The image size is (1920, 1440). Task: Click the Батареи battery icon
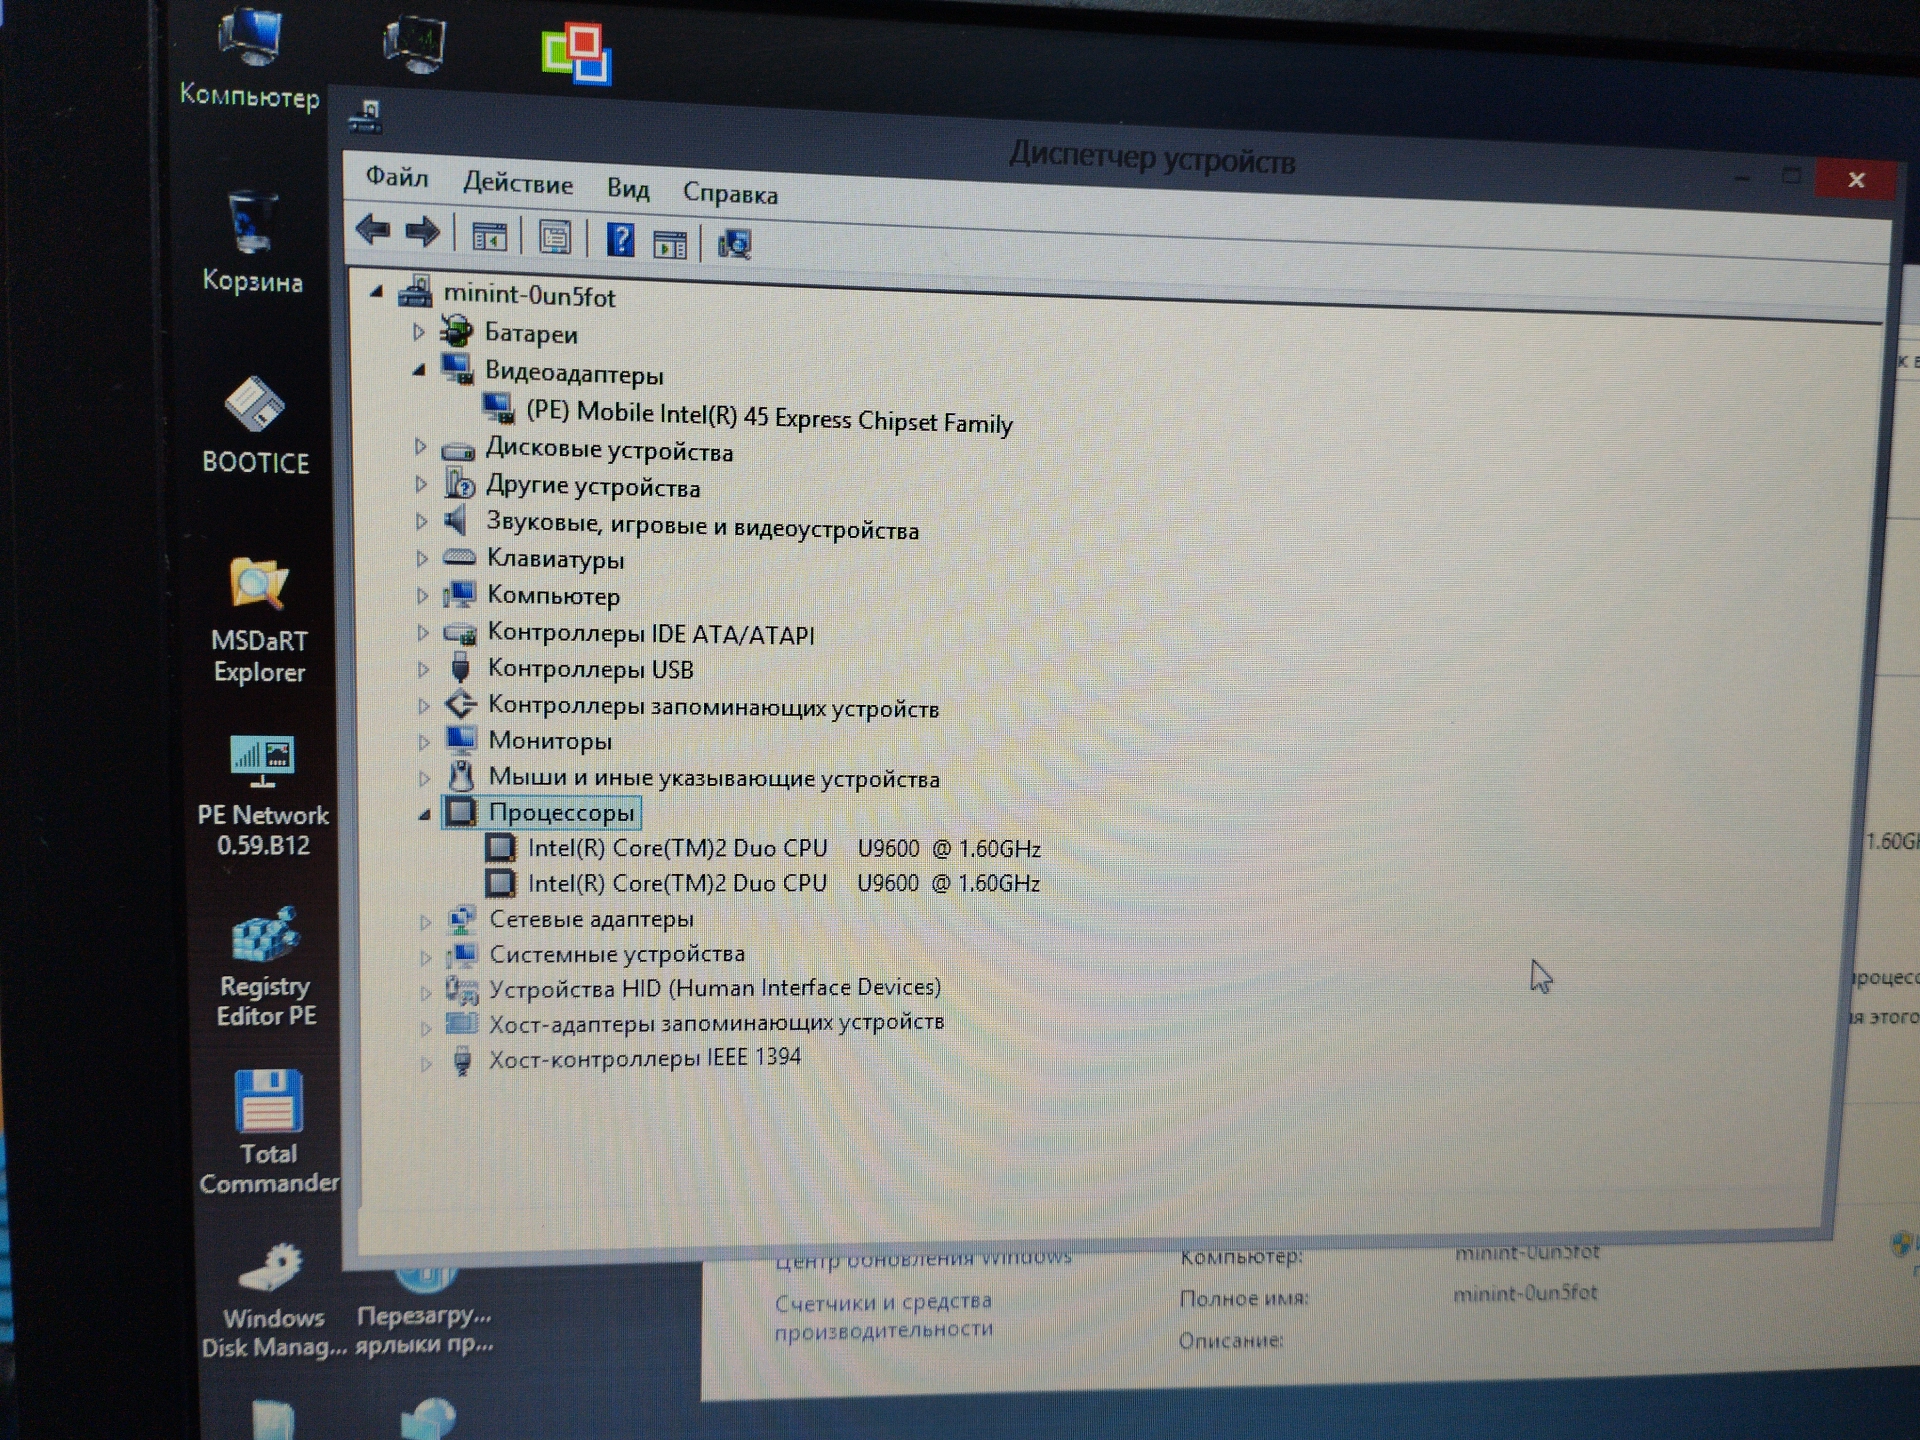pyautogui.click(x=457, y=331)
